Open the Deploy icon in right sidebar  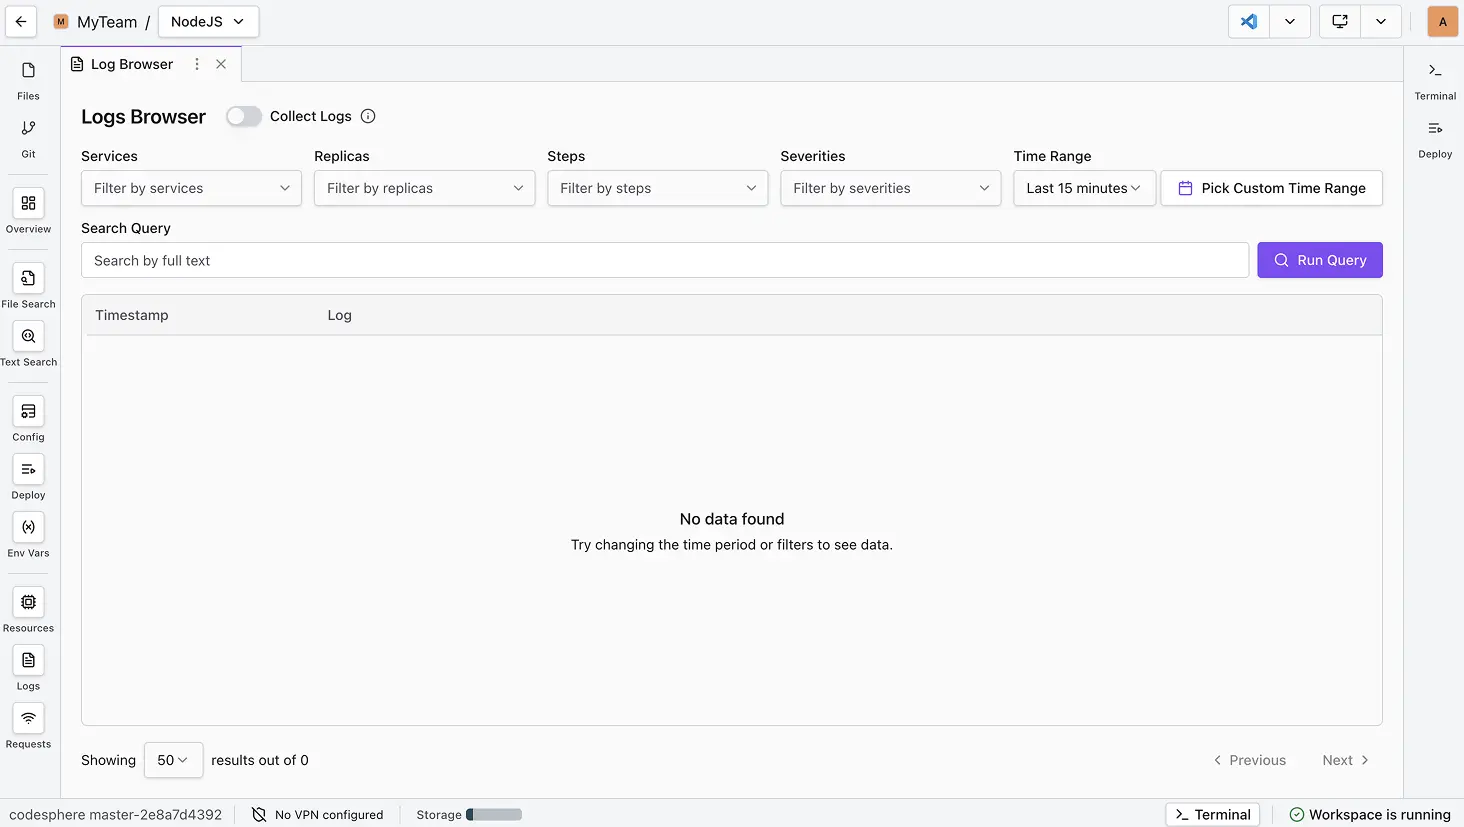1435,138
